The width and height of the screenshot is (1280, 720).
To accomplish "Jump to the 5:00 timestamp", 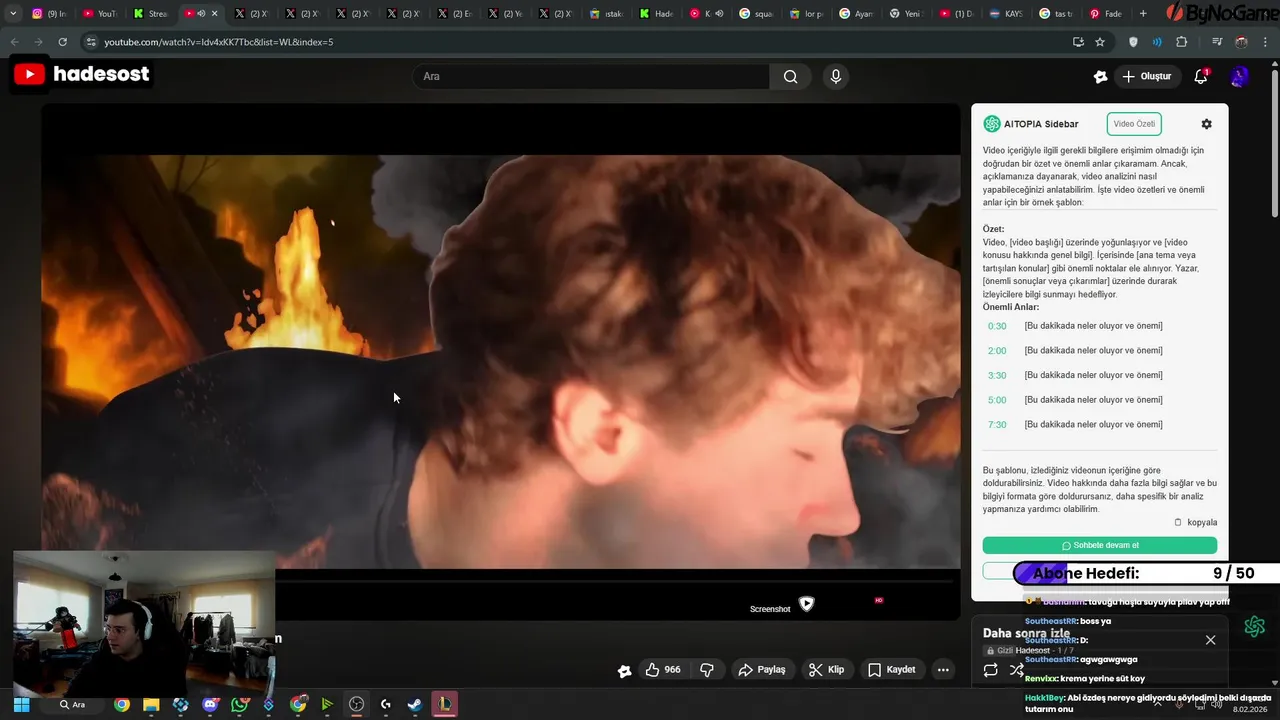I will pos(997,400).
